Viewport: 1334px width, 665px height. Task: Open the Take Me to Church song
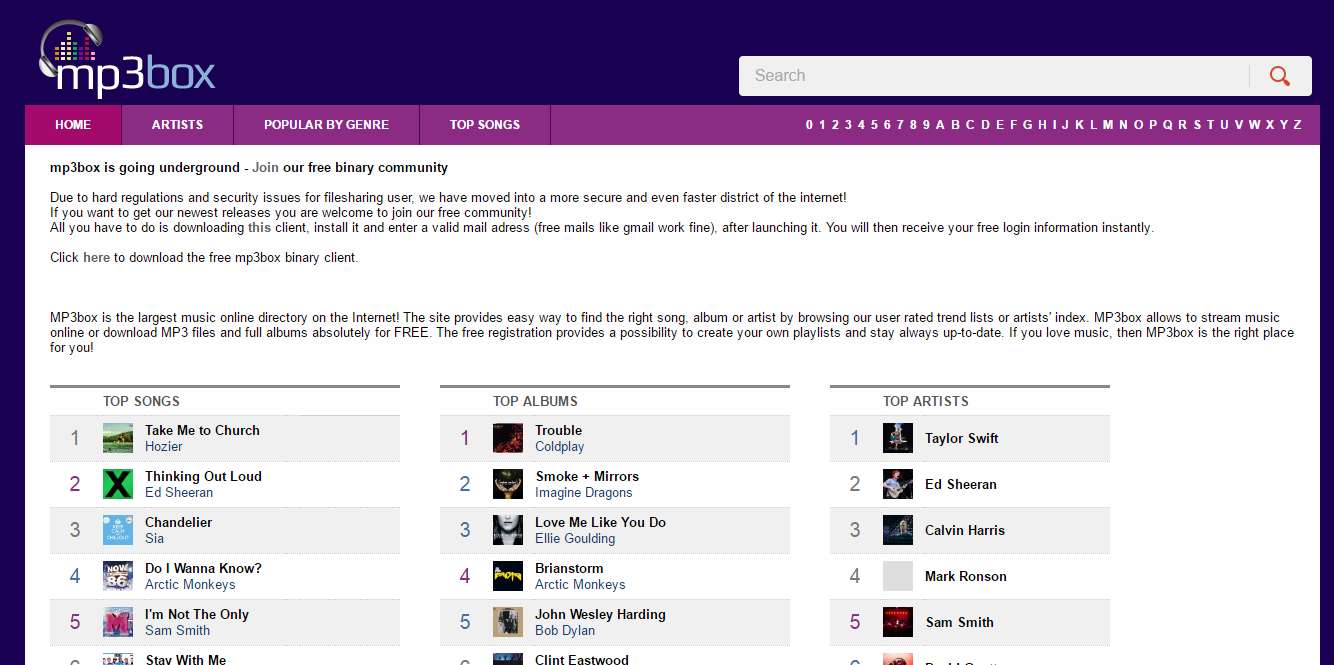pyautogui.click(x=202, y=430)
